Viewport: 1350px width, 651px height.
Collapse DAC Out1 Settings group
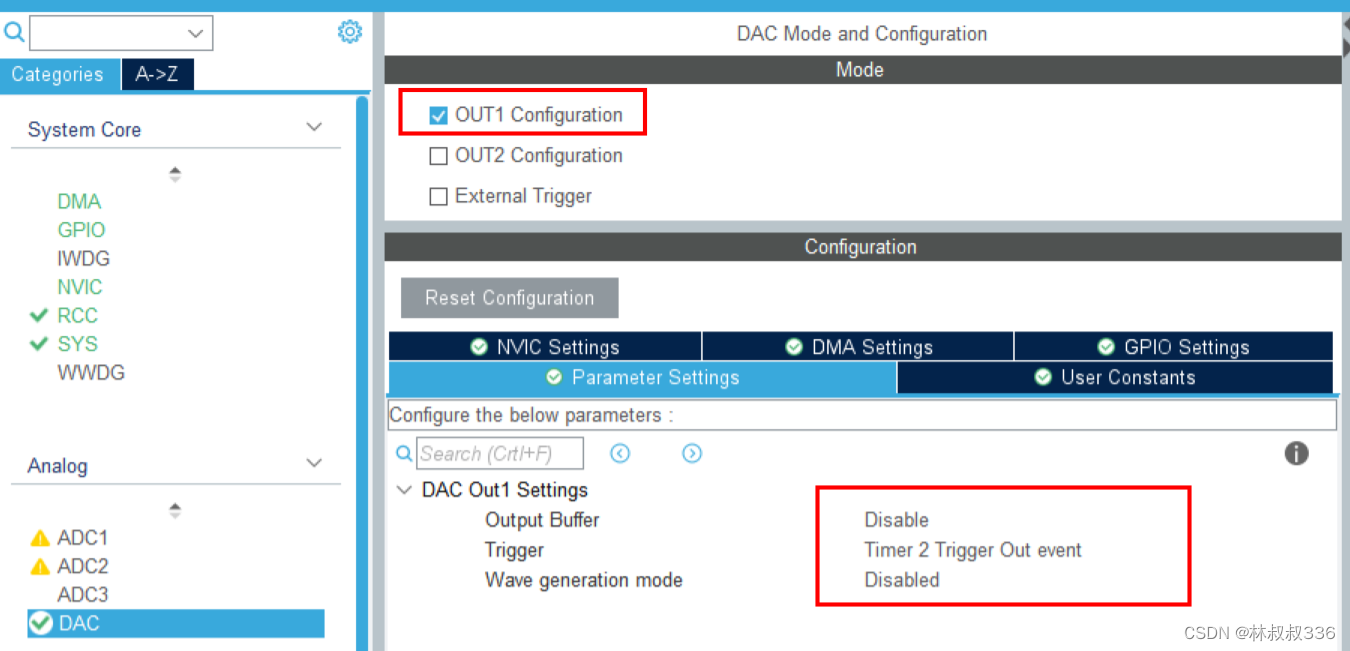pos(404,490)
